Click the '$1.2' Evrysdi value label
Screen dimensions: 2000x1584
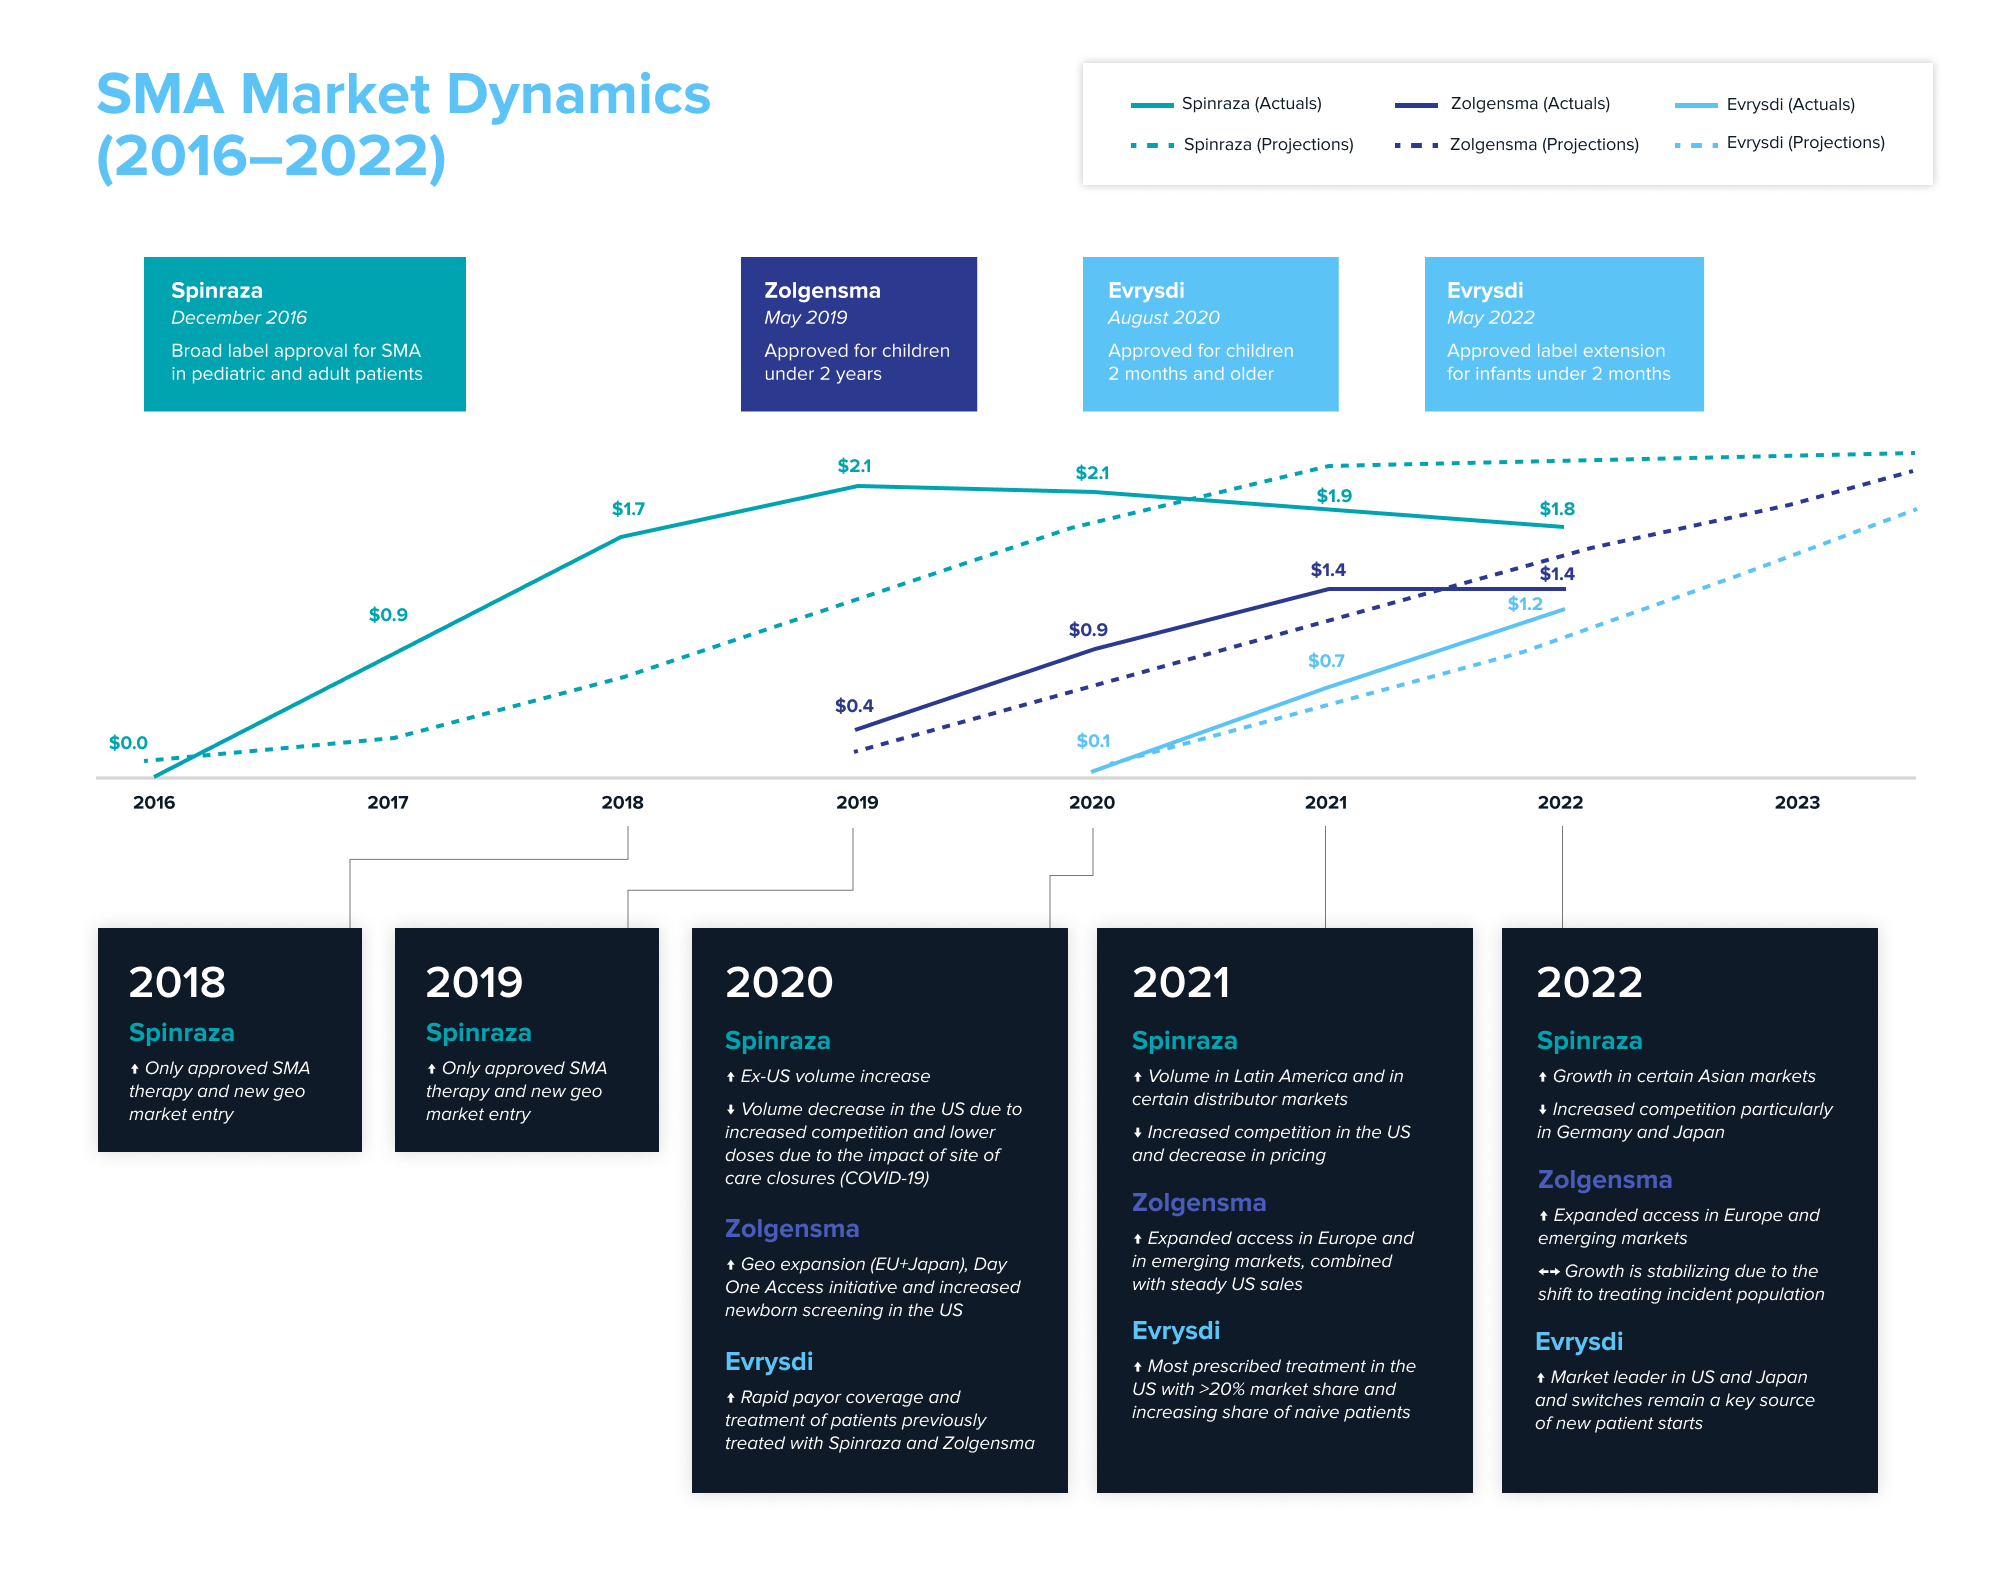pos(1525,603)
